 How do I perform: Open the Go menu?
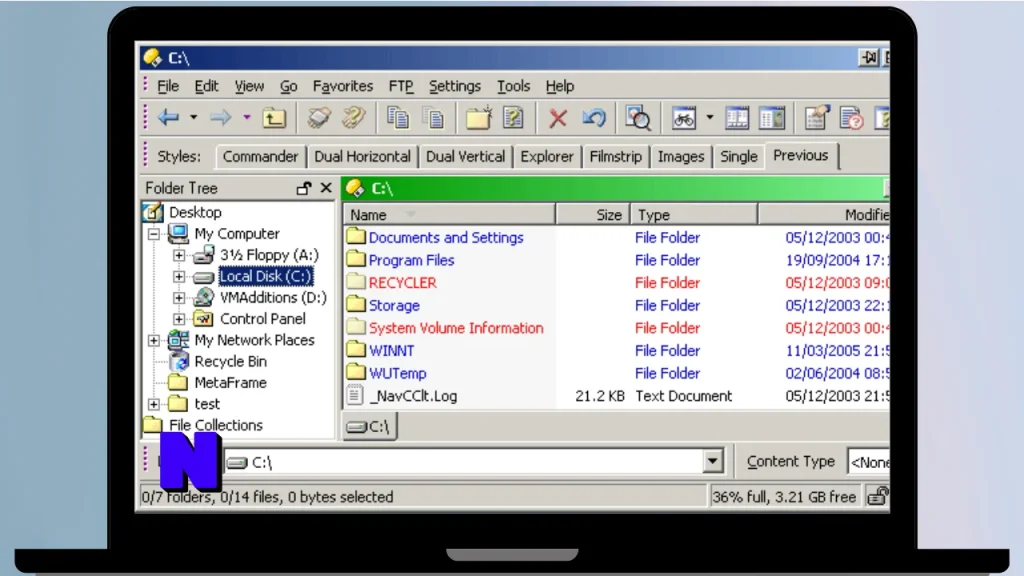click(x=289, y=86)
